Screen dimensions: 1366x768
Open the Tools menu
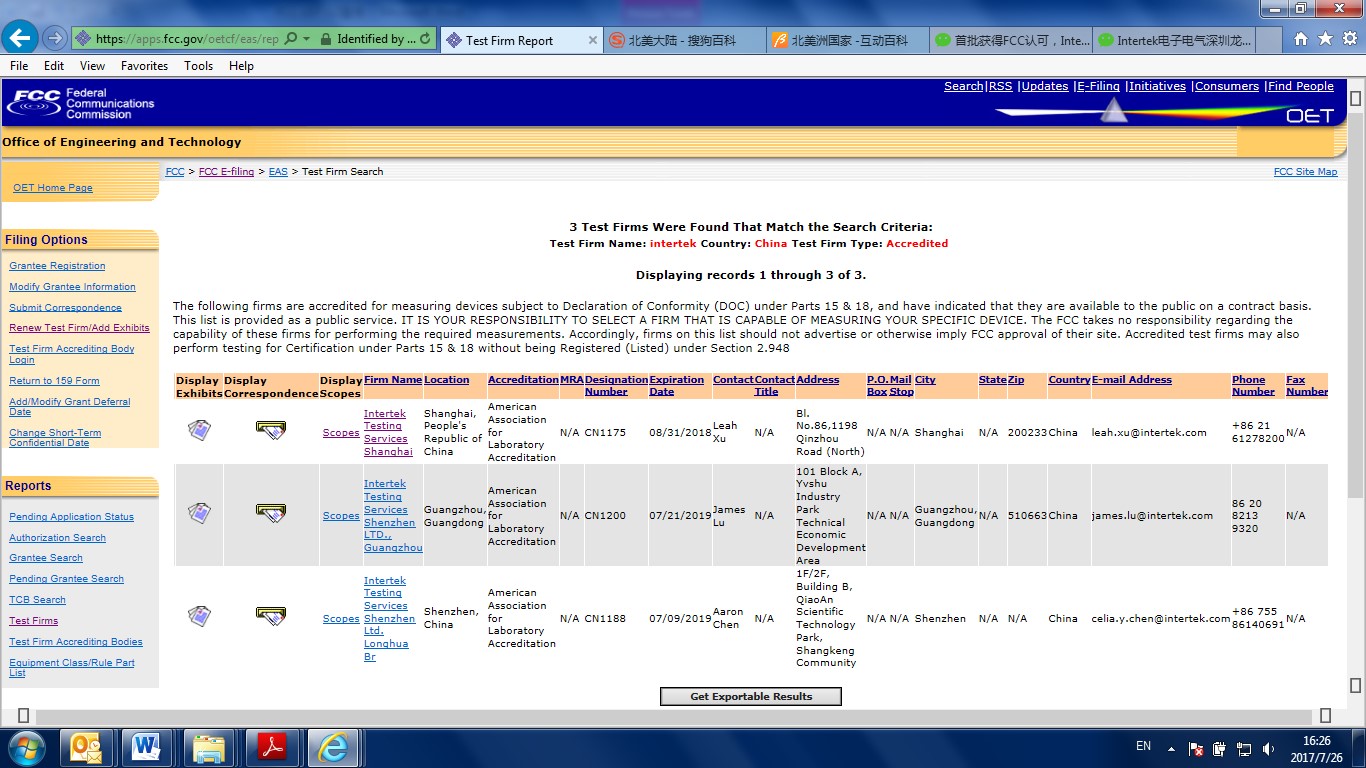click(198, 66)
